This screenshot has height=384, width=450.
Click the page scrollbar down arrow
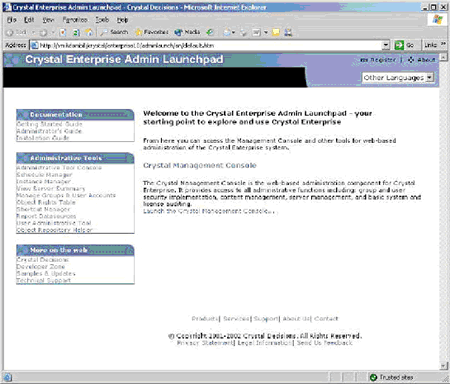point(443,366)
